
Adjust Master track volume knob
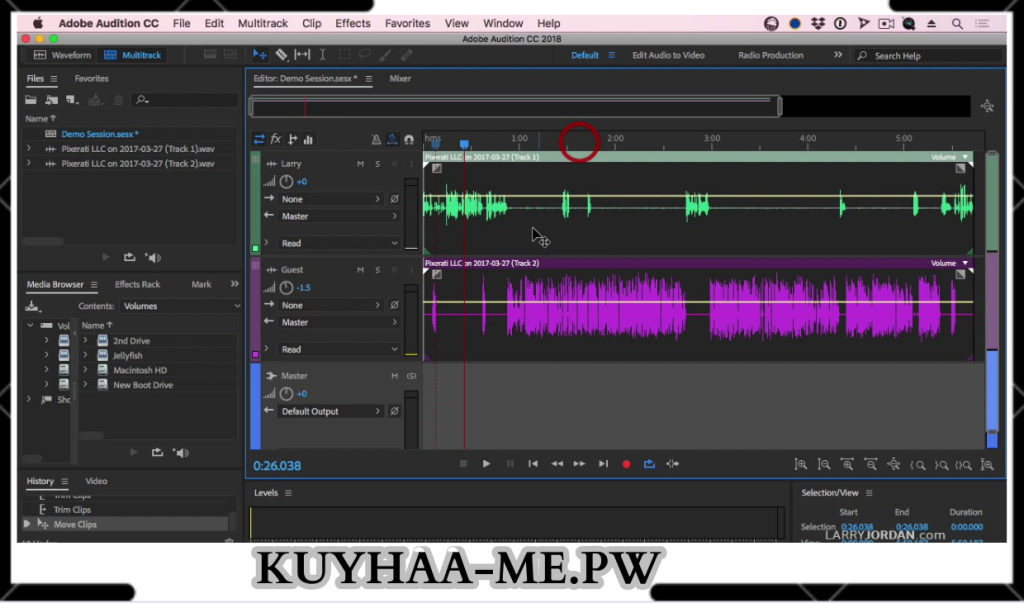click(x=286, y=394)
